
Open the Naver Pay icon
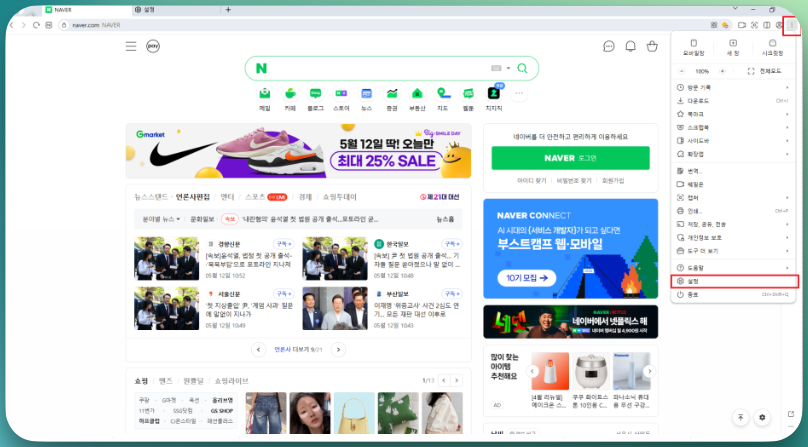tap(153, 46)
